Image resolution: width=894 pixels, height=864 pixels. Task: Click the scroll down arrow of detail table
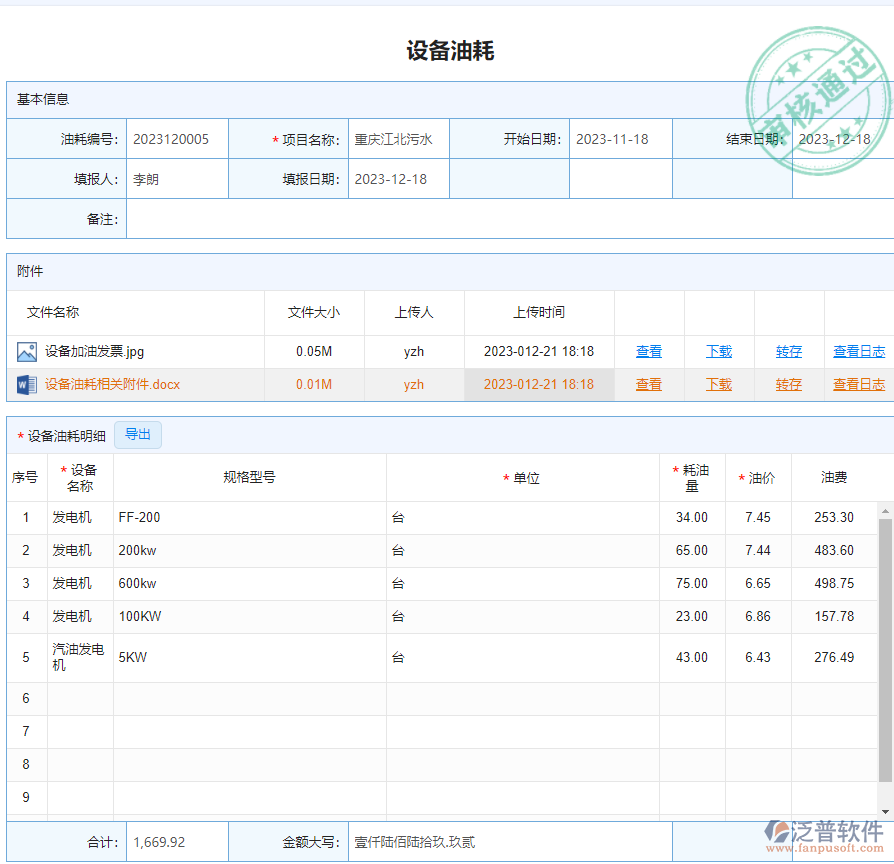click(x=885, y=812)
